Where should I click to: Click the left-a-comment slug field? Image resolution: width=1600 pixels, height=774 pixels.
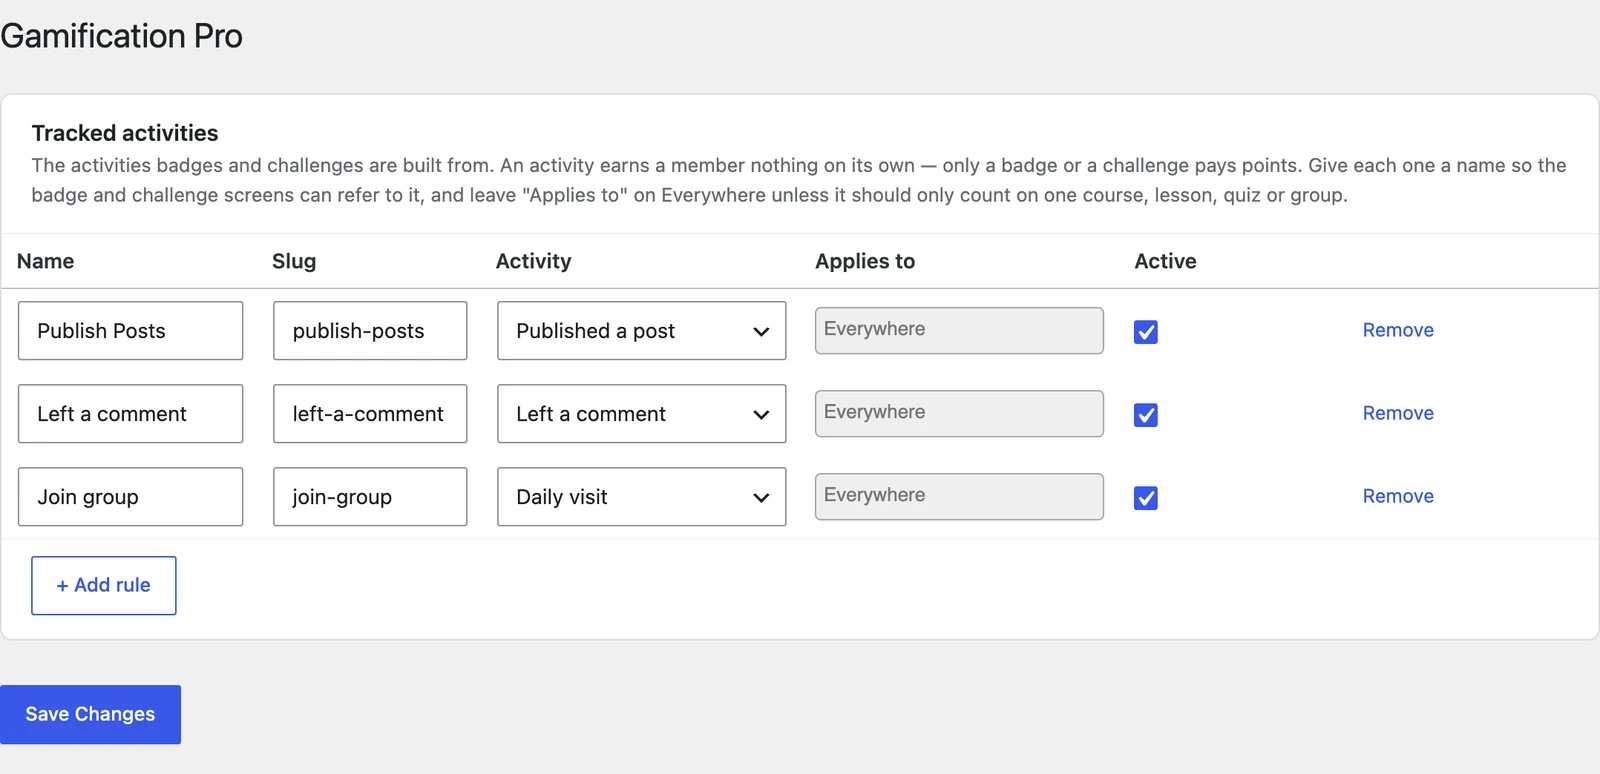(370, 414)
